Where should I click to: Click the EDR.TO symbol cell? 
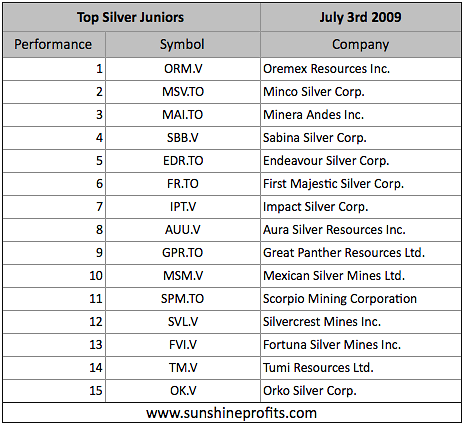tap(183, 161)
